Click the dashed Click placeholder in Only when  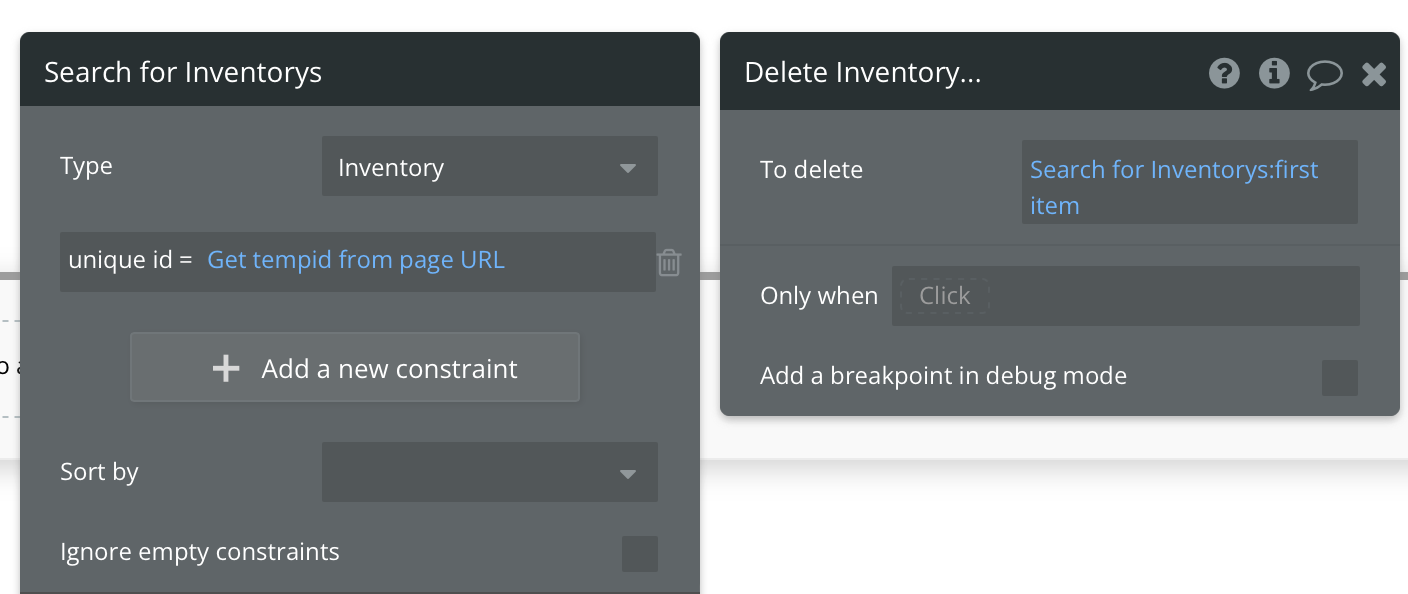coord(944,296)
